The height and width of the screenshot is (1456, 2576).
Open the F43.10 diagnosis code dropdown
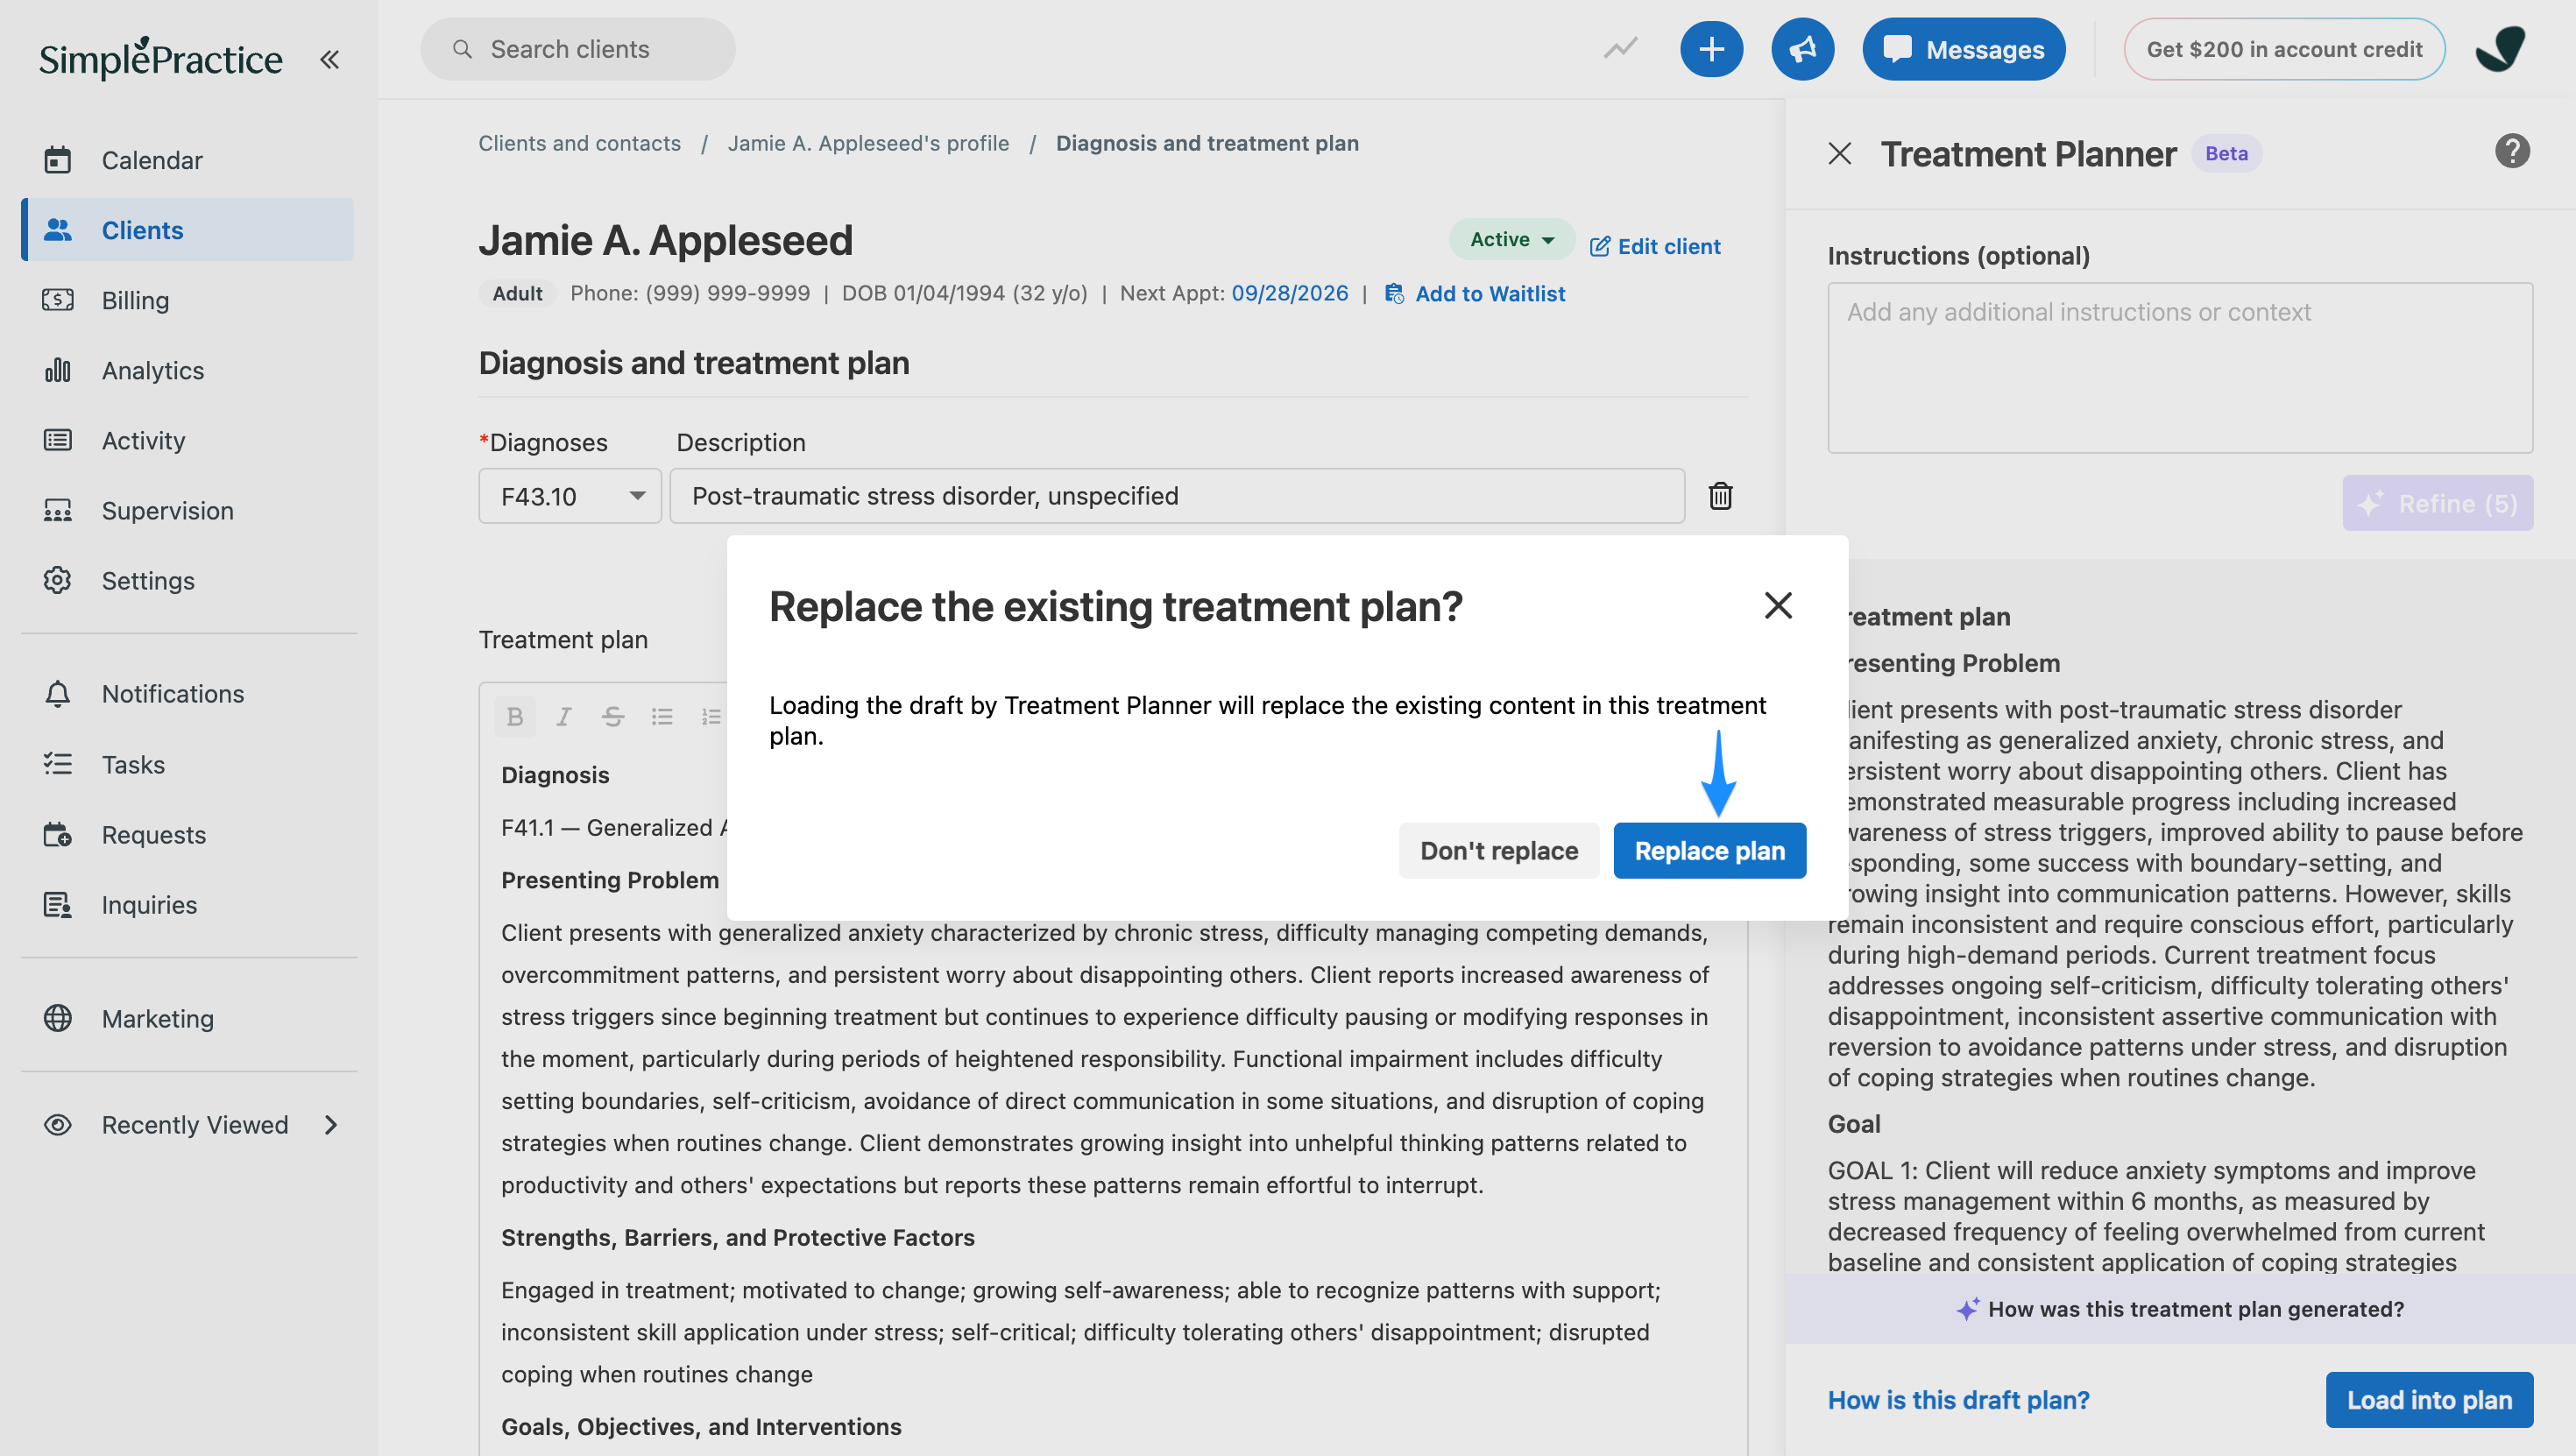point(570,496)
